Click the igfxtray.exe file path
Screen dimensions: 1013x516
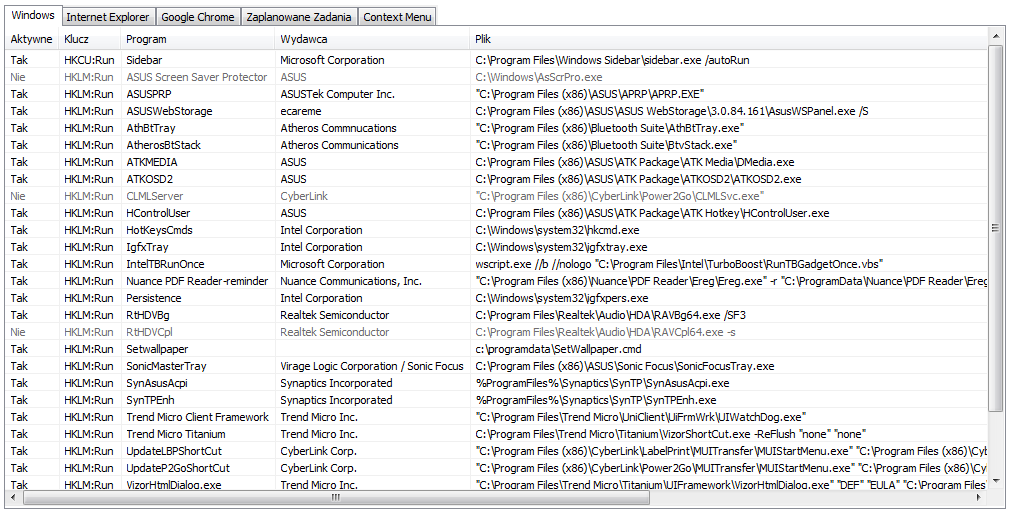tap(561, 247)
